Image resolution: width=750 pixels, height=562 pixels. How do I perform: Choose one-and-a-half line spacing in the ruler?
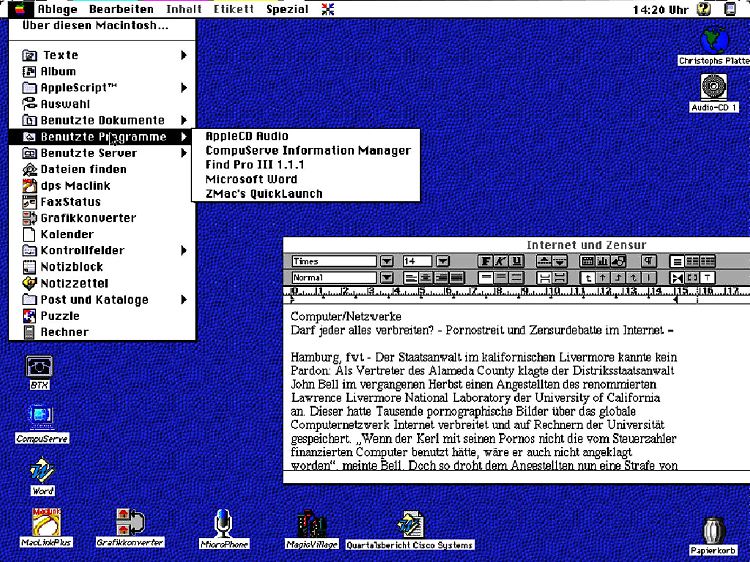point(501,277)
